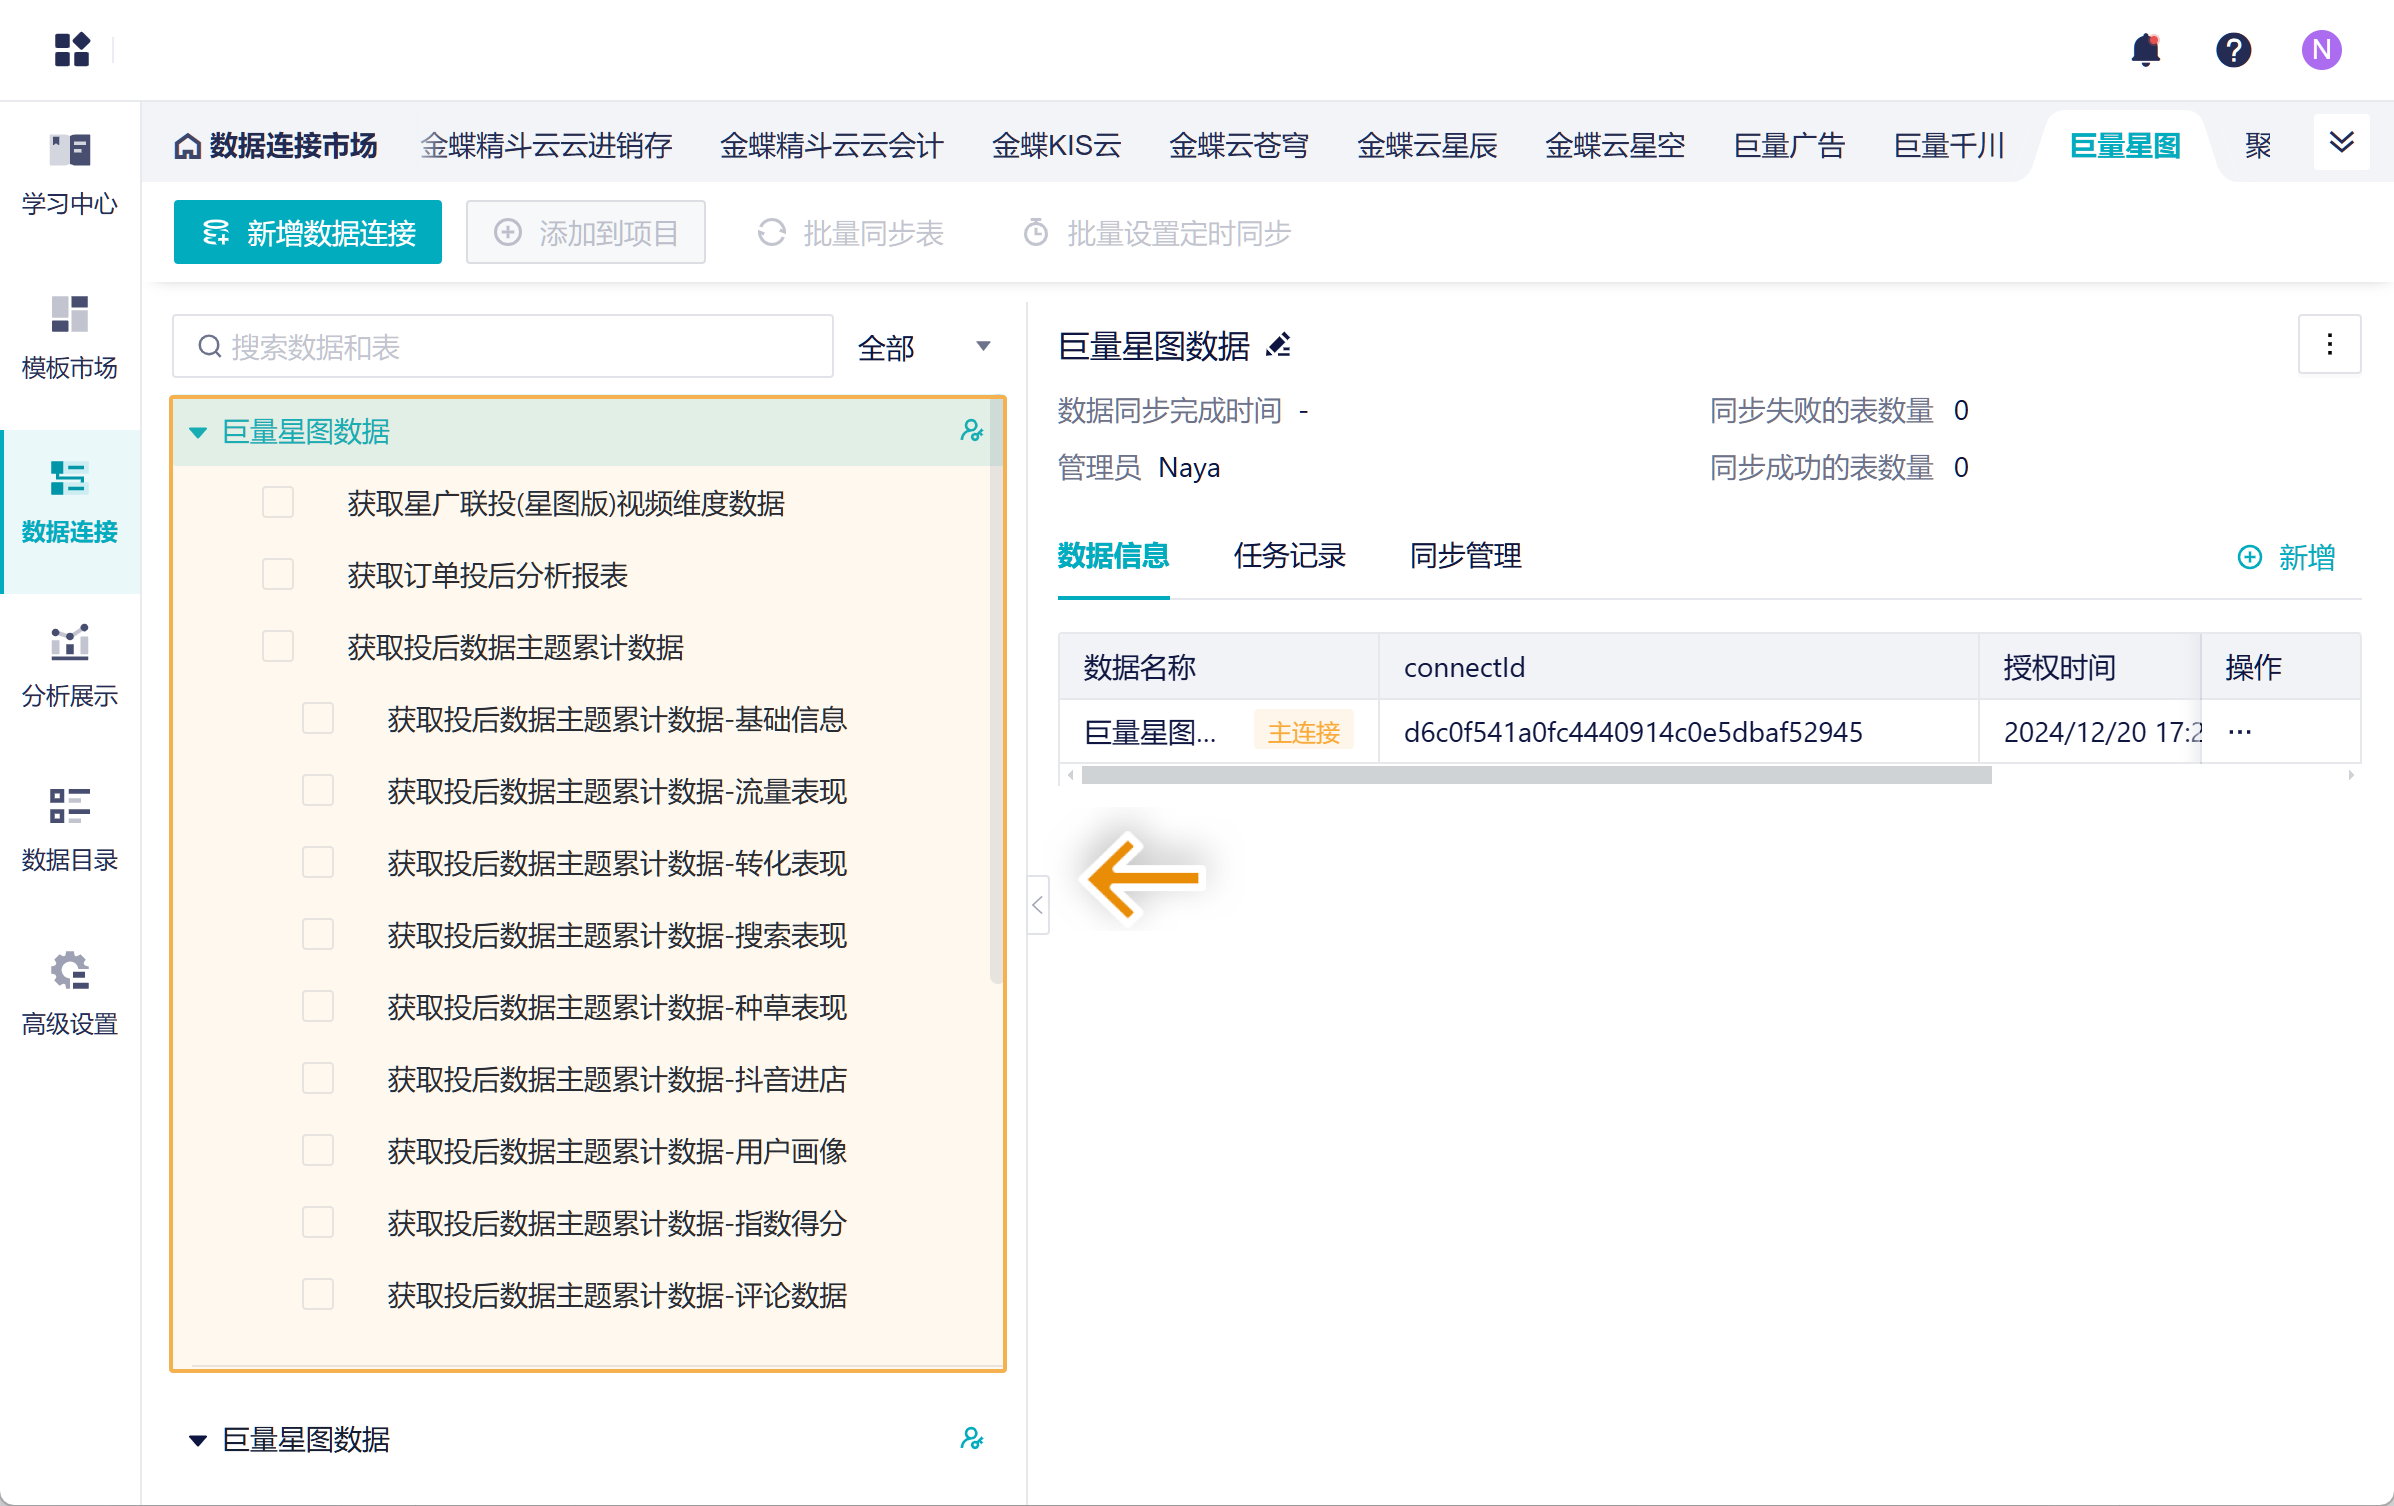Collapse the highlighted 巨量星图数据 tree node
The width and height of the screenshot is (2394, 1506).
198,432
